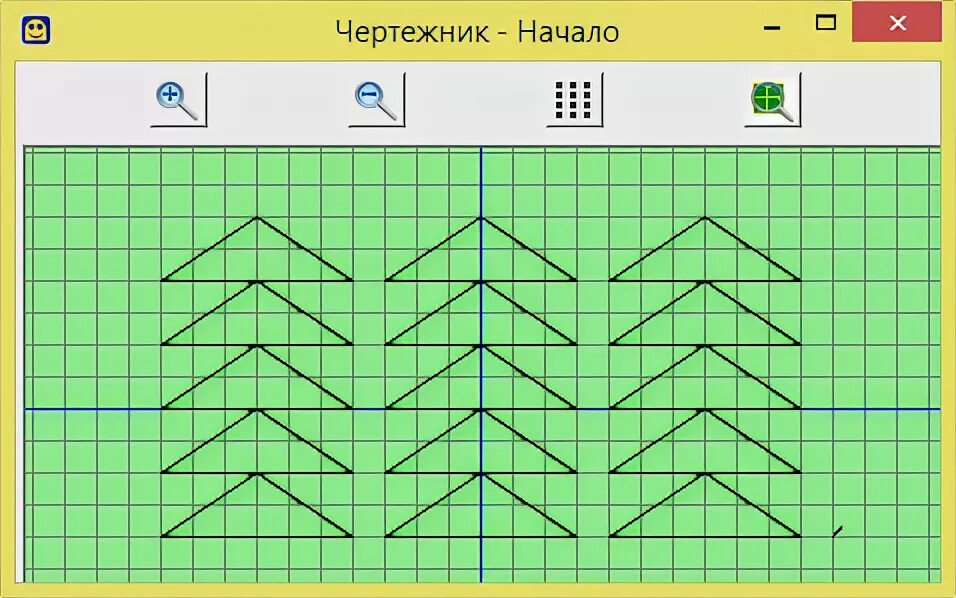Toggle the grid dots display button

574,100
